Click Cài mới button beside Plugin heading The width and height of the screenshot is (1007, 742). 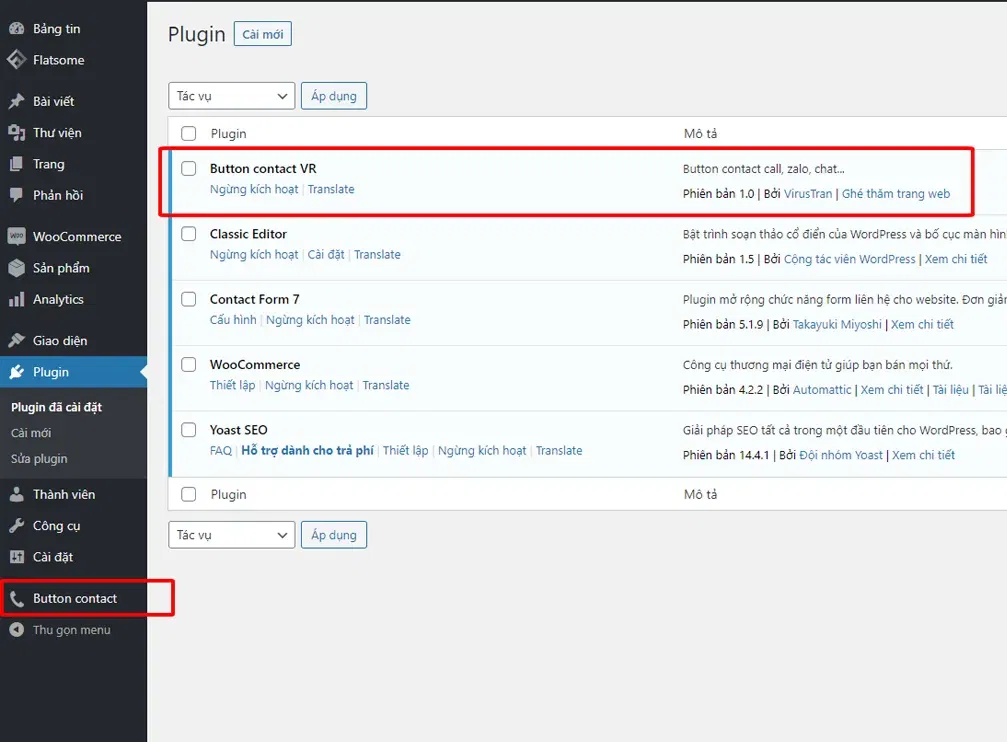click(x=263, y=34)
